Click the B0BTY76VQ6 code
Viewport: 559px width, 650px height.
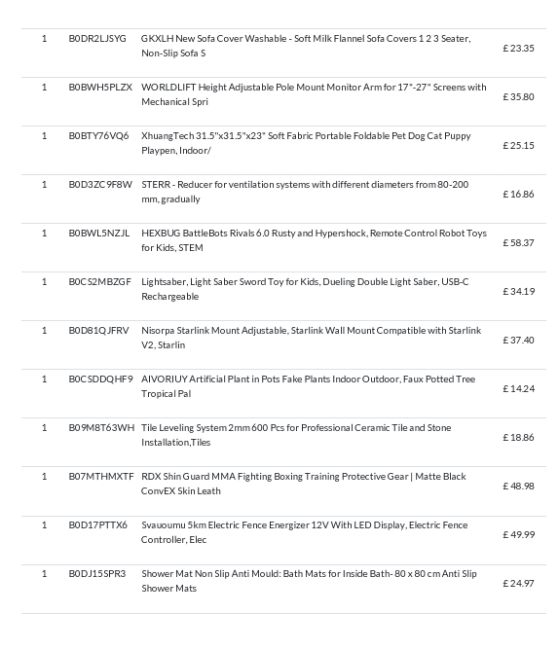[99, 136]
